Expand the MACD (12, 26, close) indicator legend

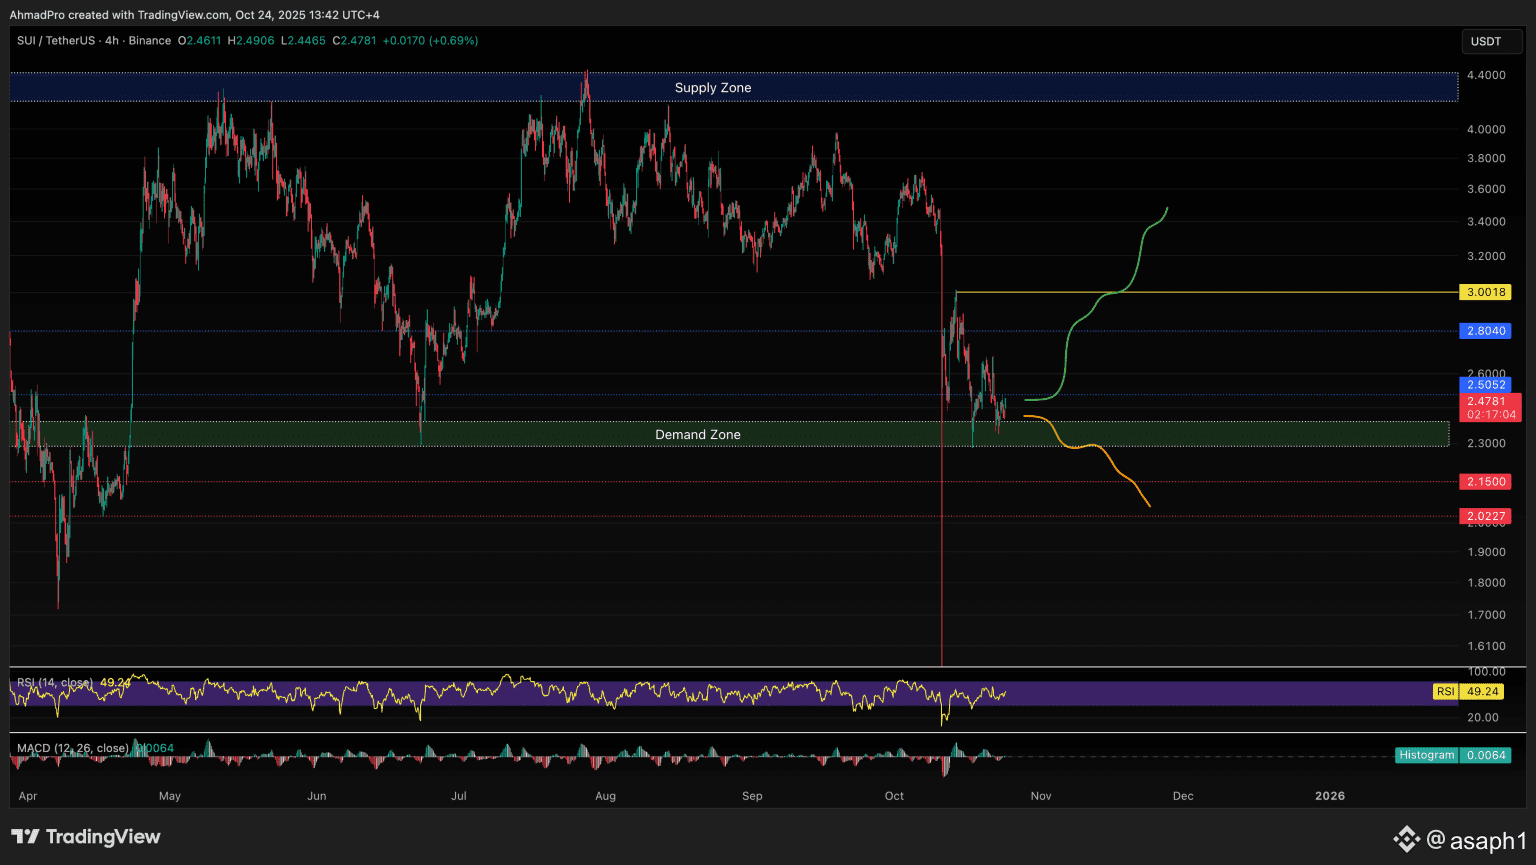pyautogui.click(x=72, y=748)
